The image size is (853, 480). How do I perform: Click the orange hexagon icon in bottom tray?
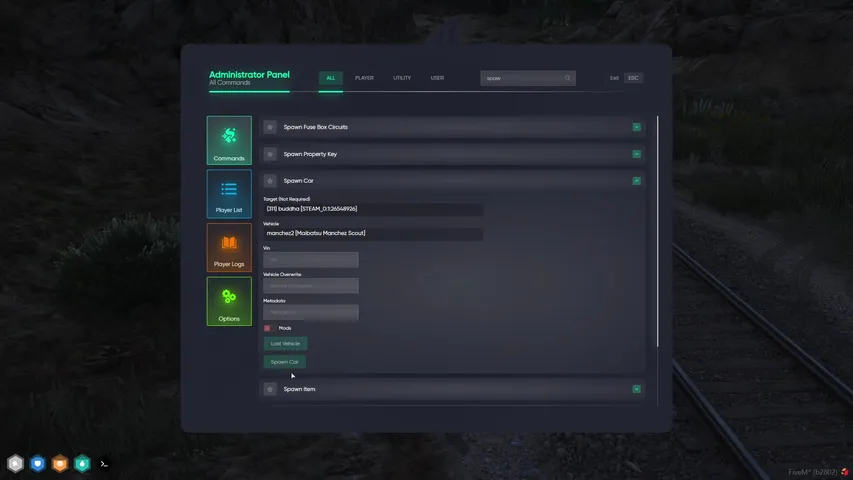[x=60, y=464]
